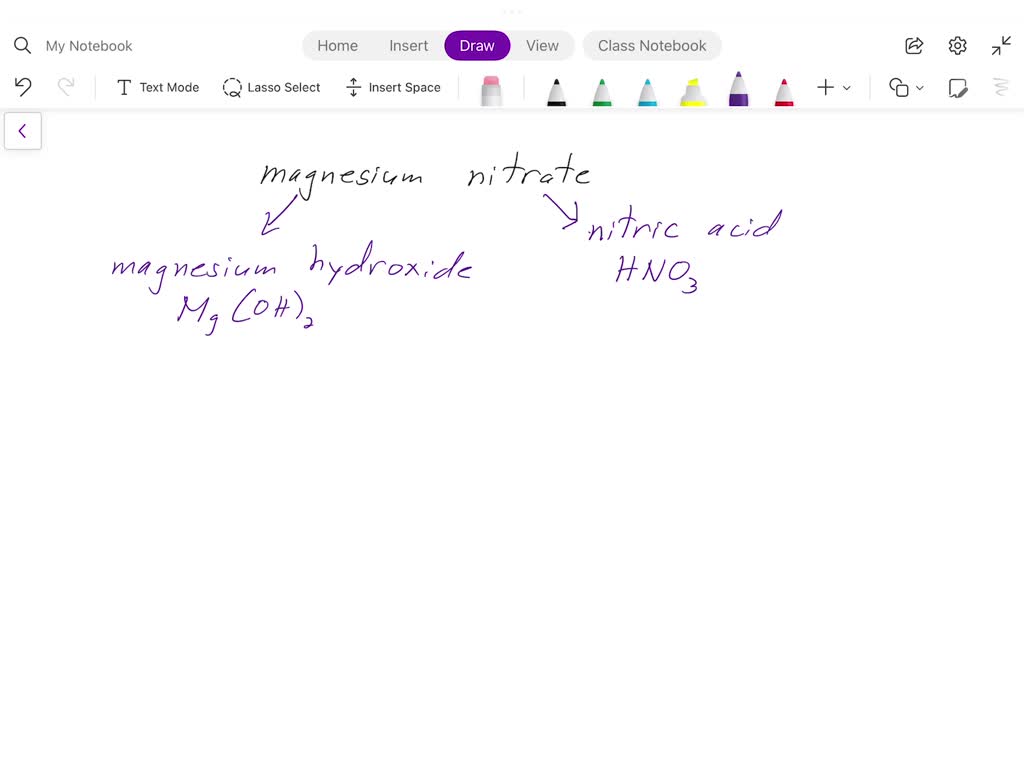Select the Eraser tool

[490, 88]
